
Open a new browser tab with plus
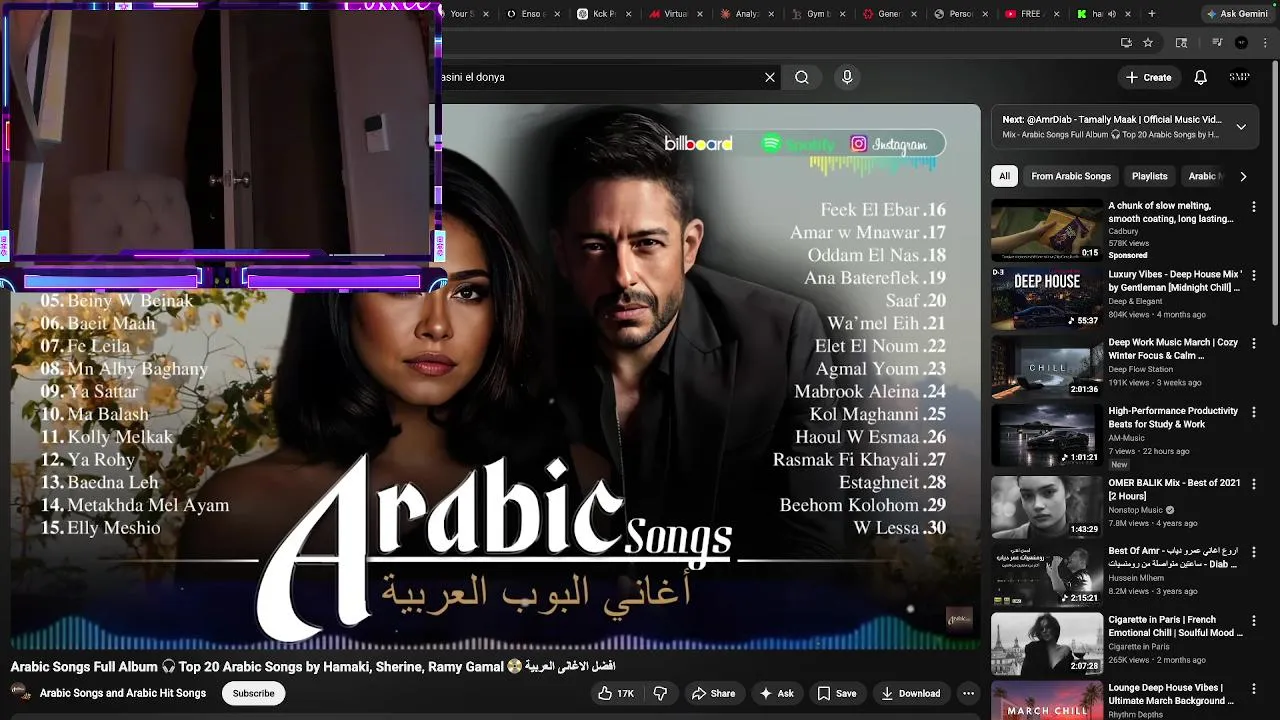pos(1152,14)
